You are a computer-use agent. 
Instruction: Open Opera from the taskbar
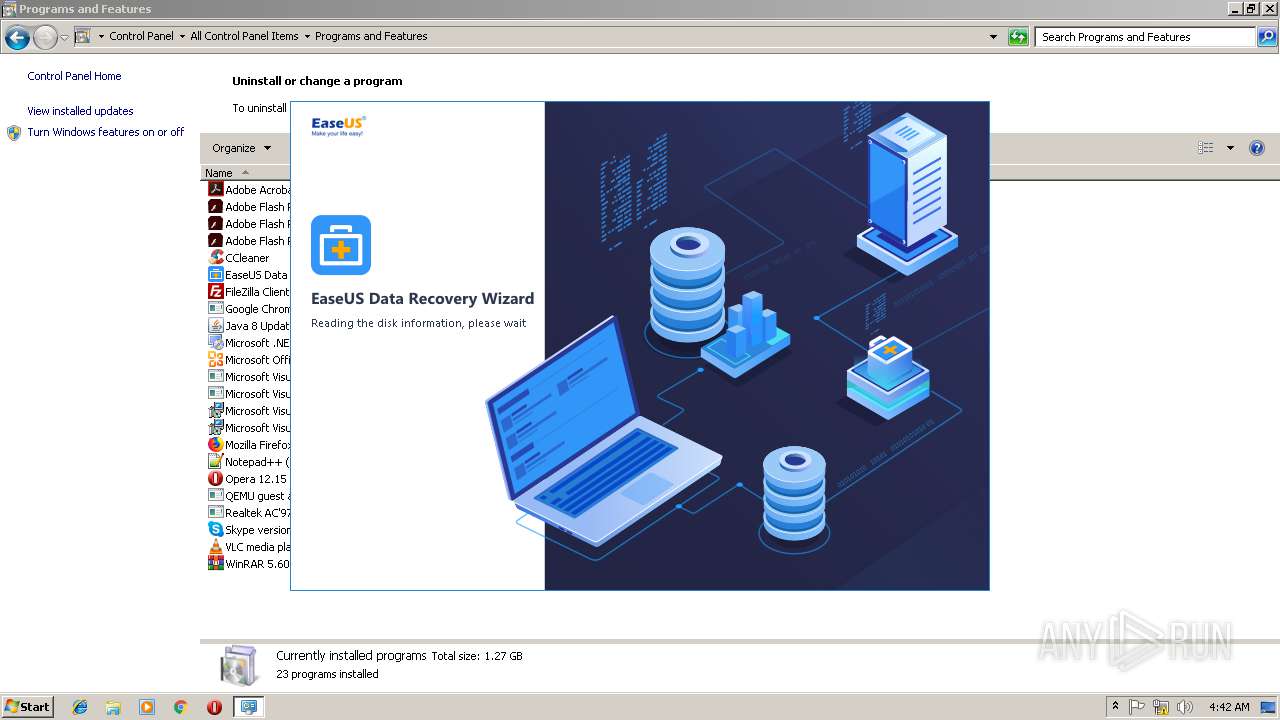(214, 707)
